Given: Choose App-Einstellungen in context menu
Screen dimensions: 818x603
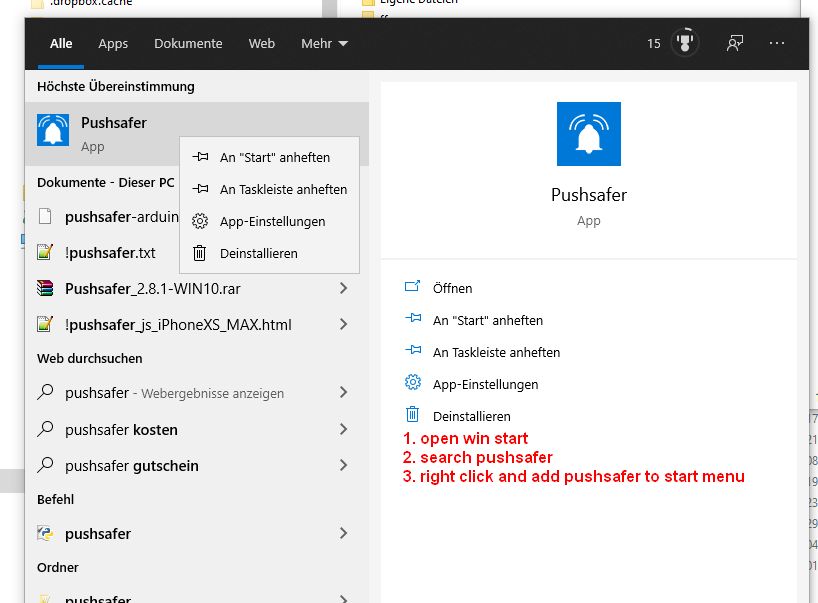Looking at the screenshot, I should [269, 221].
